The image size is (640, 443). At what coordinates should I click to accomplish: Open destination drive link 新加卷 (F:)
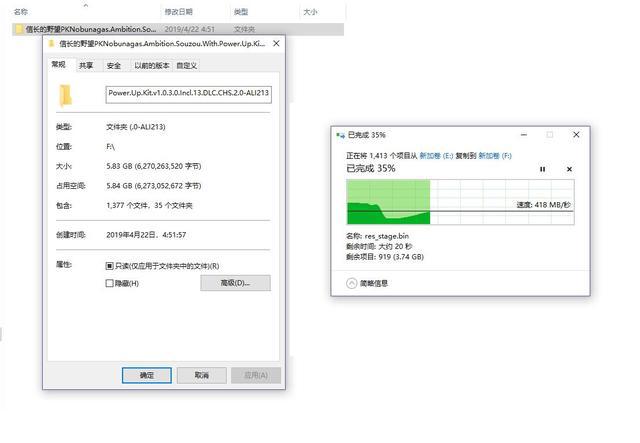(x=495, y=156)
